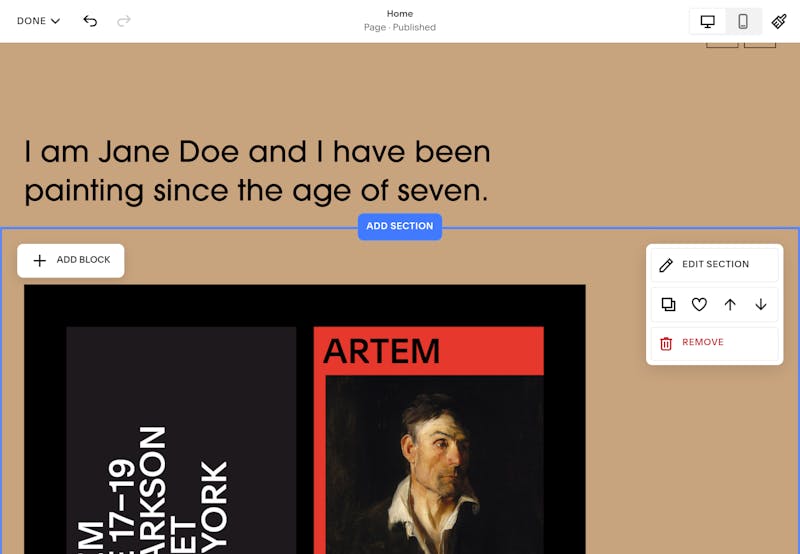Image resolution: width=800 pixels, height=554 pixels.
Task: Select the Jane Doe heading text
Action: (258, 171)
